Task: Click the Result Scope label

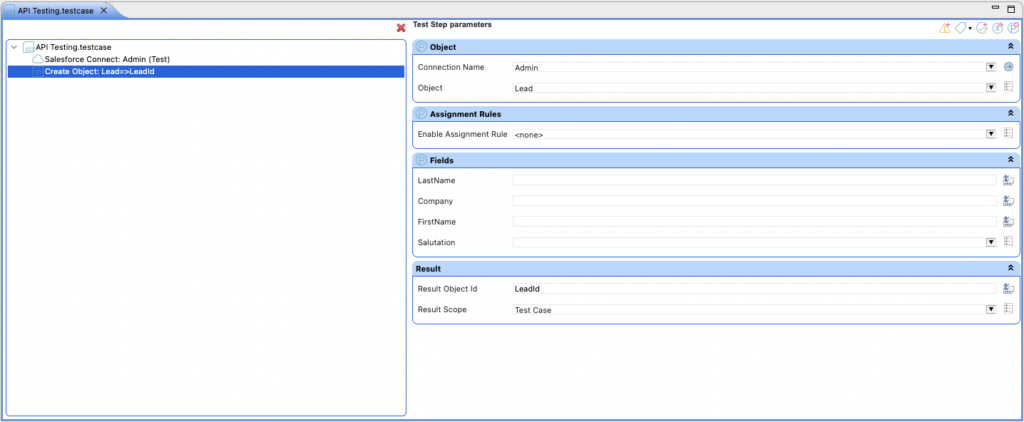Action: [x=442, y=309]
